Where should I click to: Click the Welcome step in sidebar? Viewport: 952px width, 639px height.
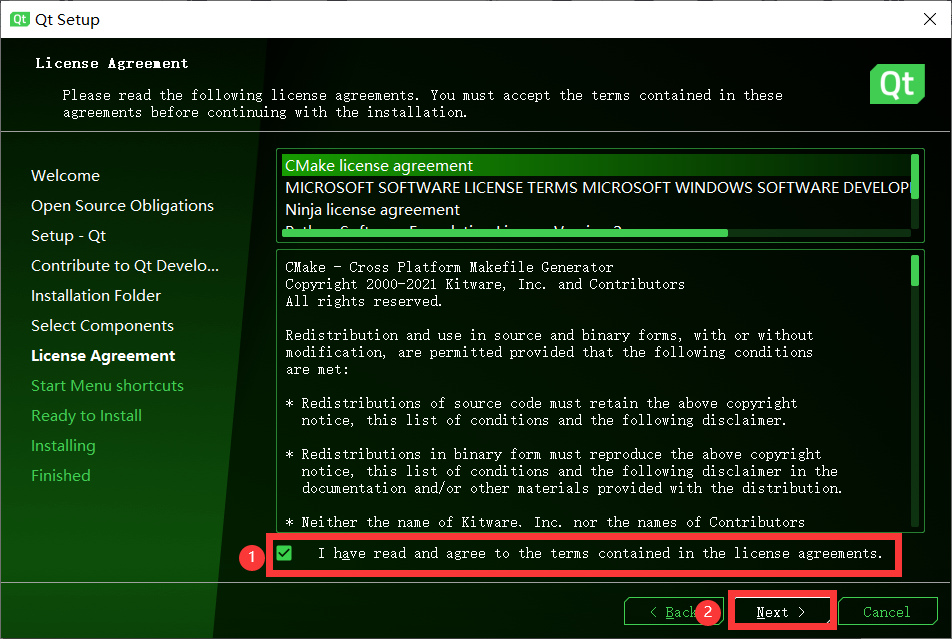point(66,176)
